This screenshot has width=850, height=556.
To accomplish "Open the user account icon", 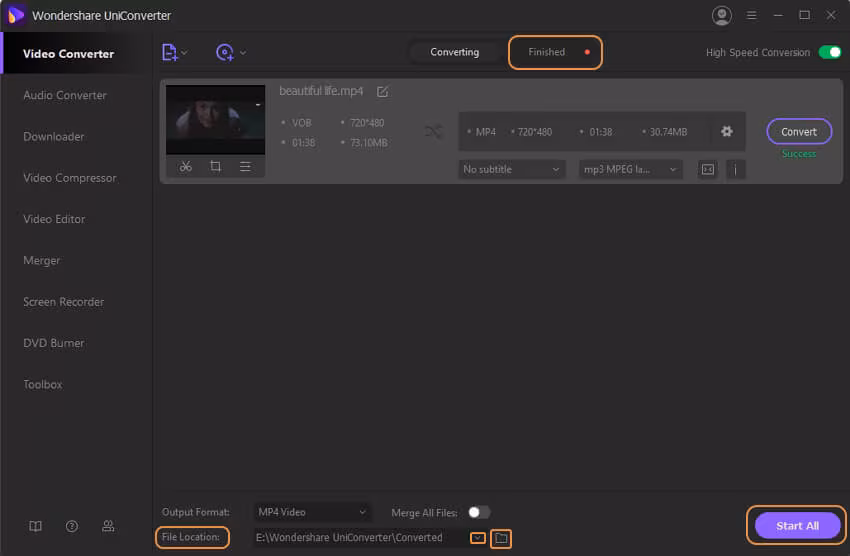I will pos(722,16).
